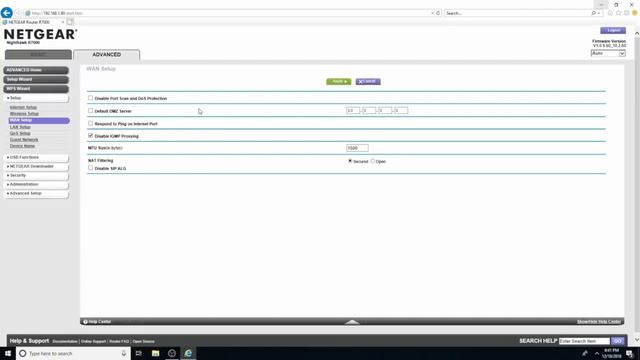Viewport: 640px width, 360px height.
Task: Click GO next to search help
Action: pyautogui.click(x=618, y=341)
